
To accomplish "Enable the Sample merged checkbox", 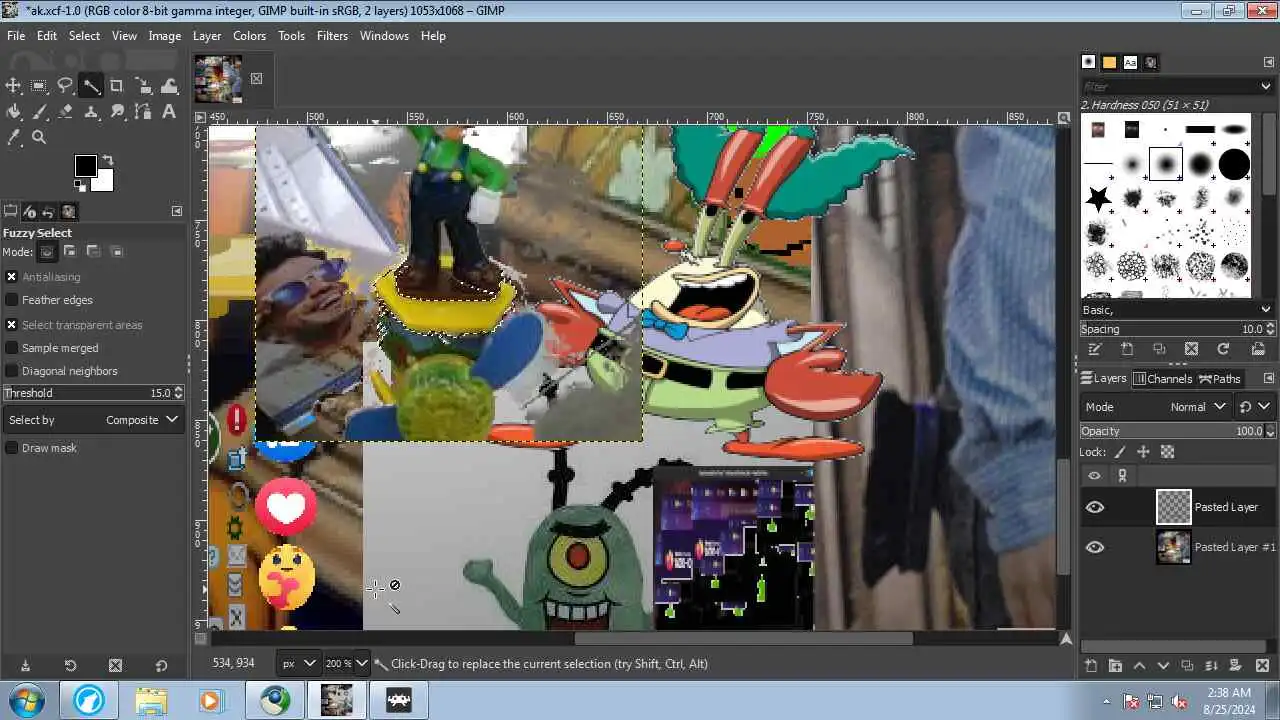I will [x=12, y=348].
